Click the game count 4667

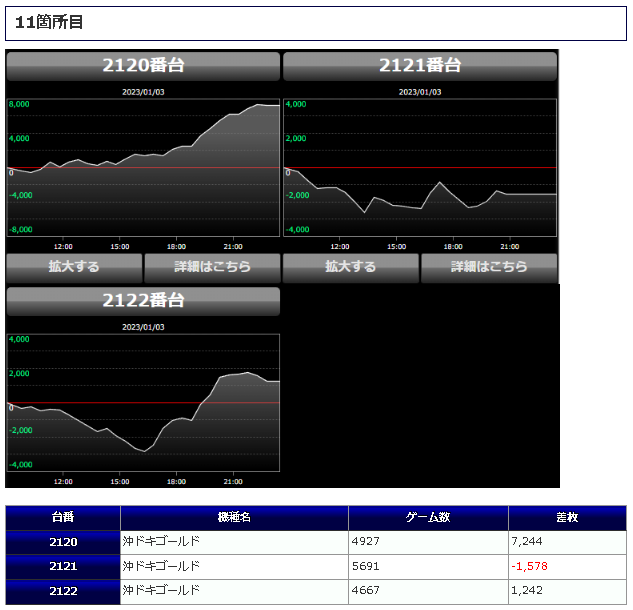[x=365, y=591]
